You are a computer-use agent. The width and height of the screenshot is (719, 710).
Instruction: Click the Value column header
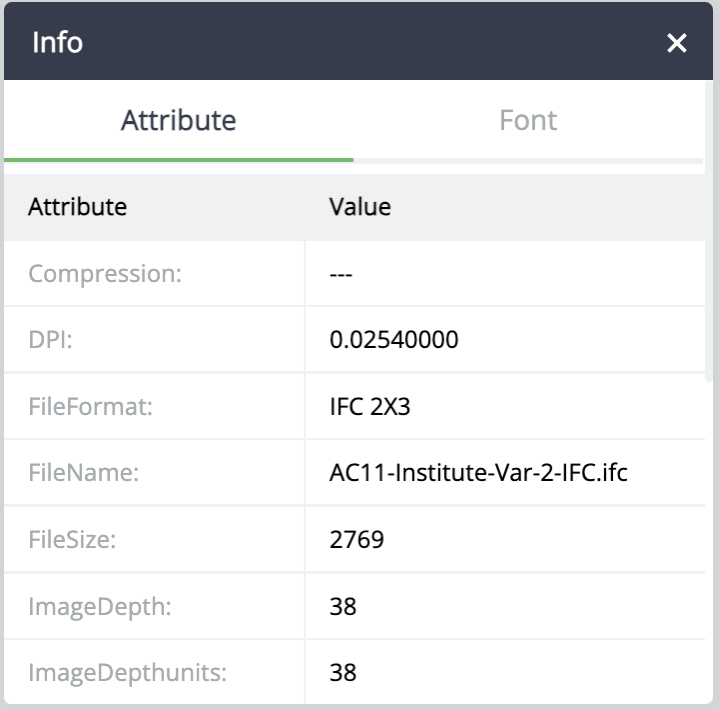[x=360, y=207]
